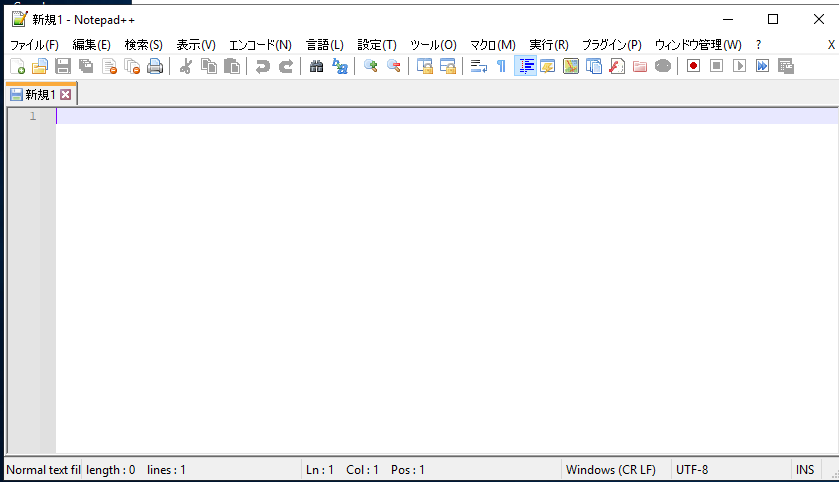Toggle synchronized horizontal scrolling icon
Image resolution: width=839 pixels, height=482 pixels.
pos(447,66)
